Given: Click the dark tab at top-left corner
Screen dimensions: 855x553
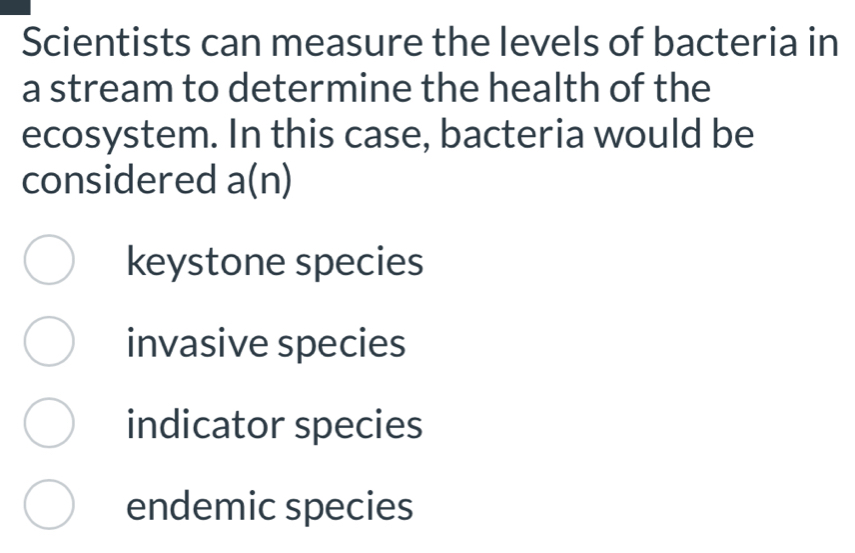Looking at the screenshot, I should click(x=21, y=5).
